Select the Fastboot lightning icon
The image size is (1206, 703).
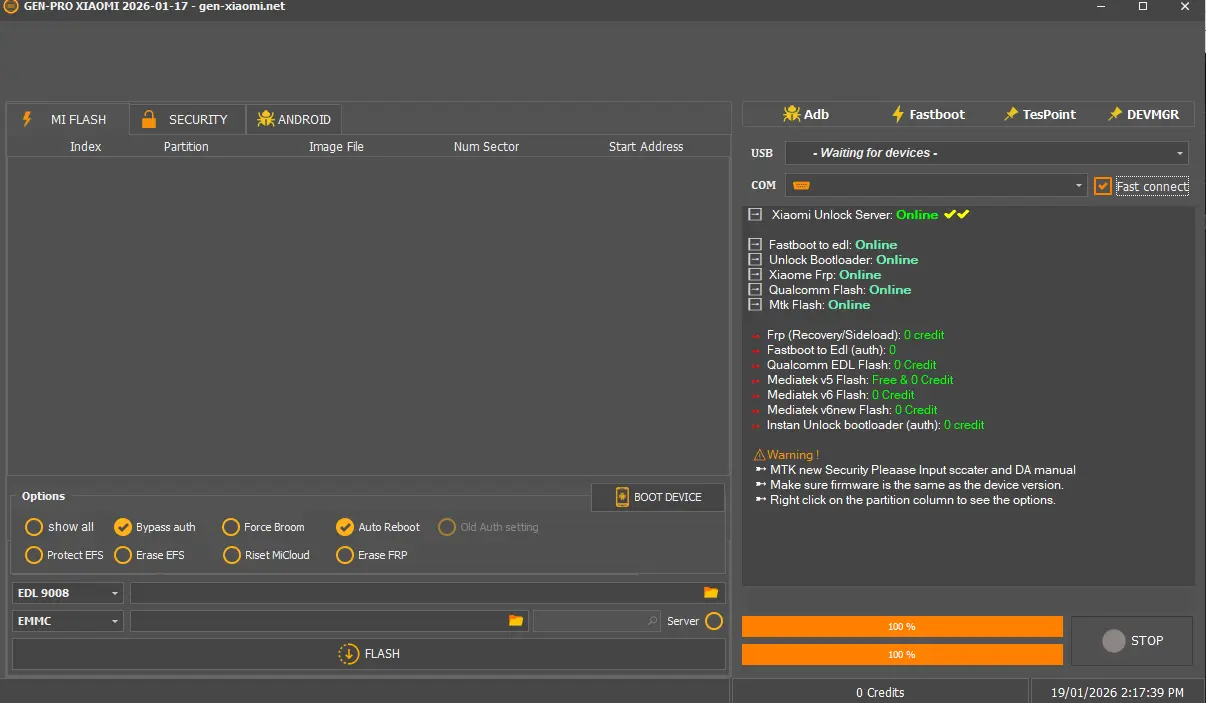pyautogui.click(x=898, y=114)
